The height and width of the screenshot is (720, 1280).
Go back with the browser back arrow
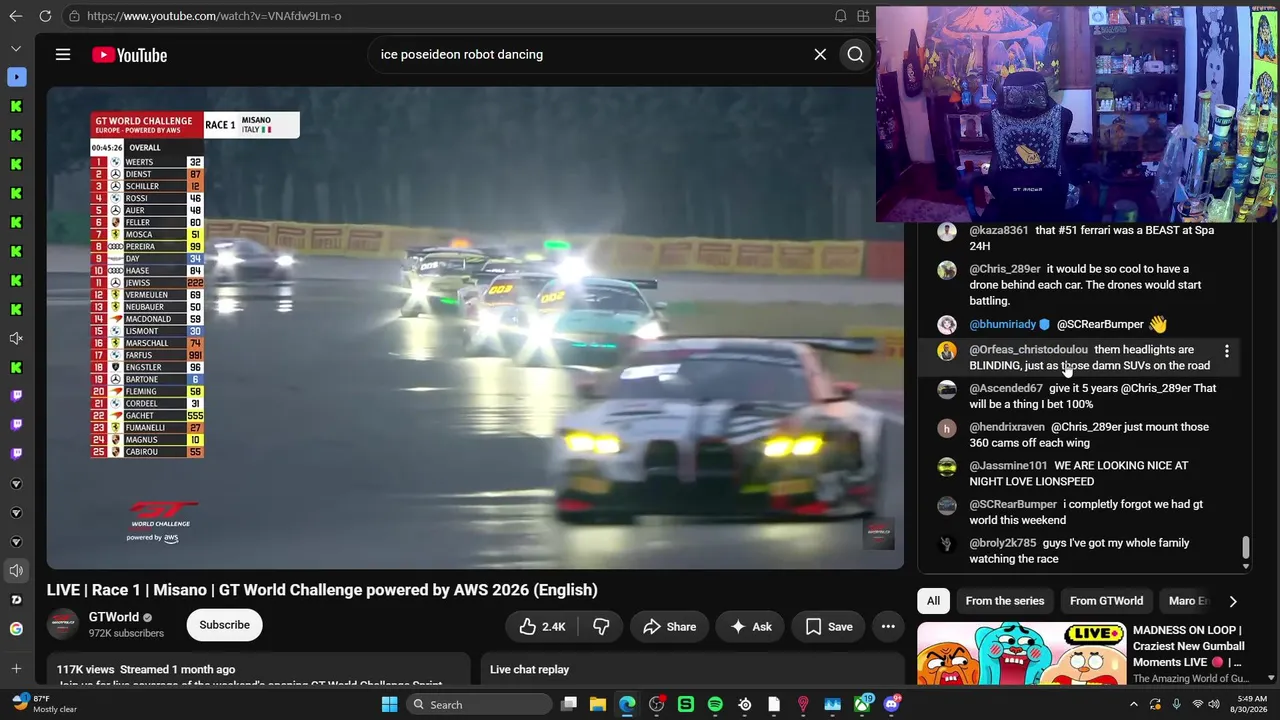pyautogui.click(x=16, y=16)
